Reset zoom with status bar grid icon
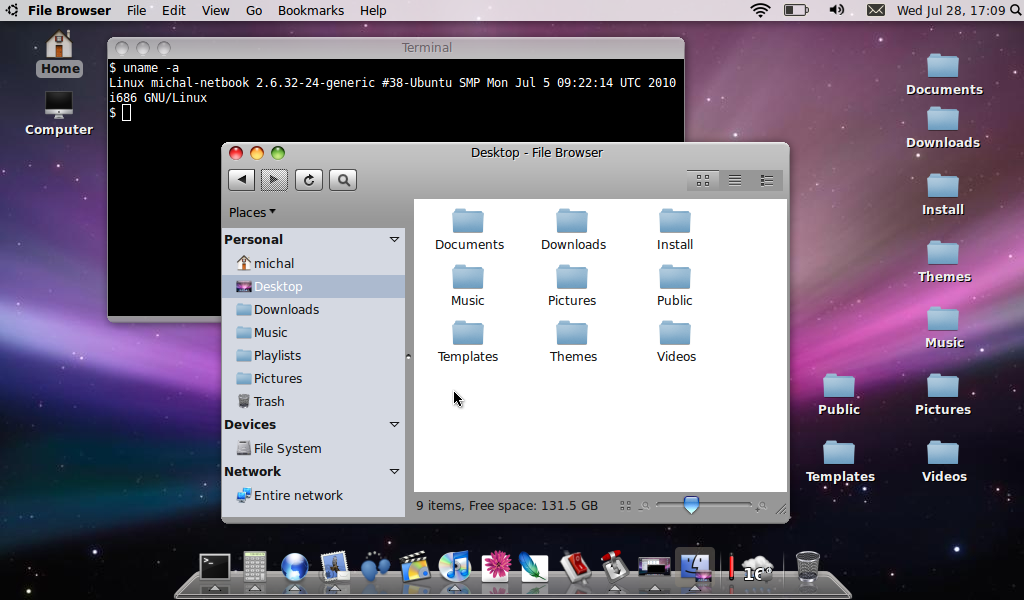 coord(625,505)
